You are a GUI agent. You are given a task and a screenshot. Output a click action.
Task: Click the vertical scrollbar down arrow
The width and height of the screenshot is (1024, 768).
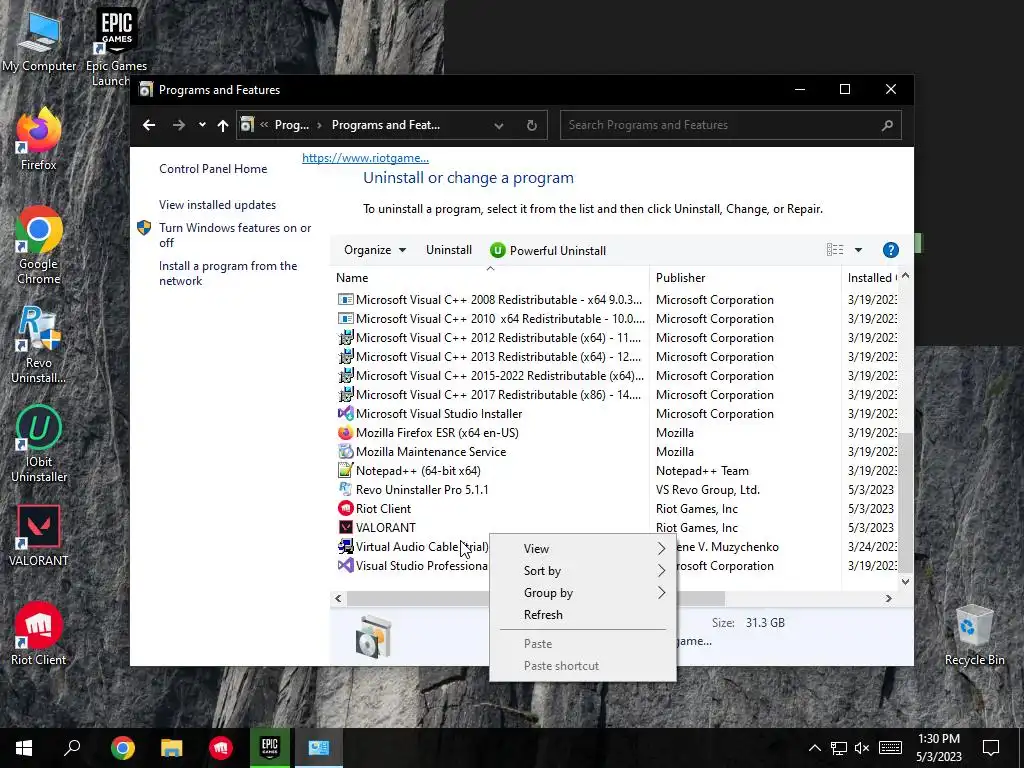(x=905, y=581)
